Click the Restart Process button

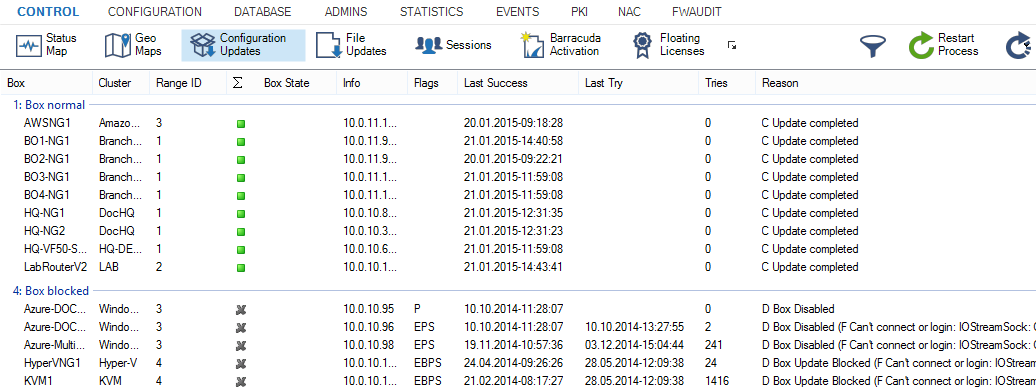pyautogui.click(x=944, y=45)
